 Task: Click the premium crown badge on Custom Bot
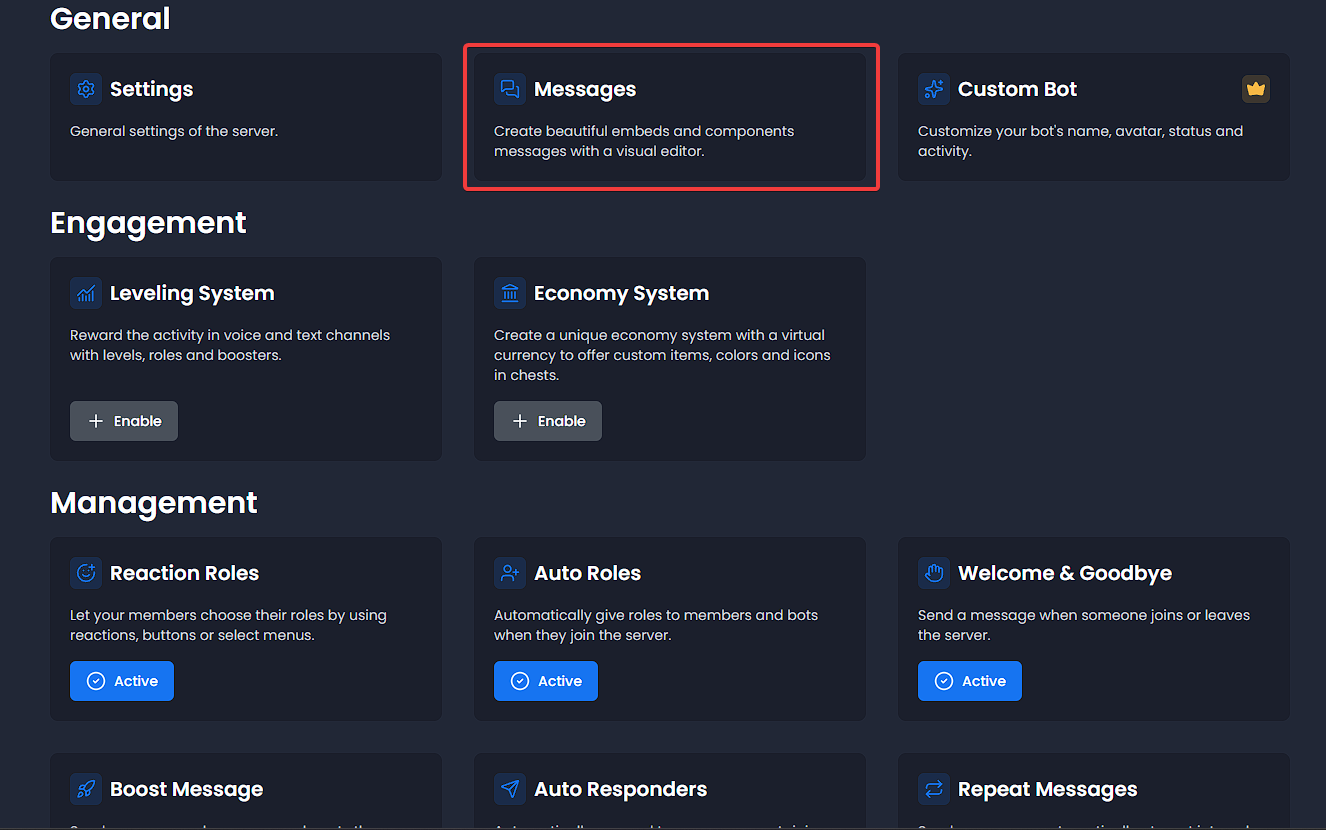coord(1256,89)
